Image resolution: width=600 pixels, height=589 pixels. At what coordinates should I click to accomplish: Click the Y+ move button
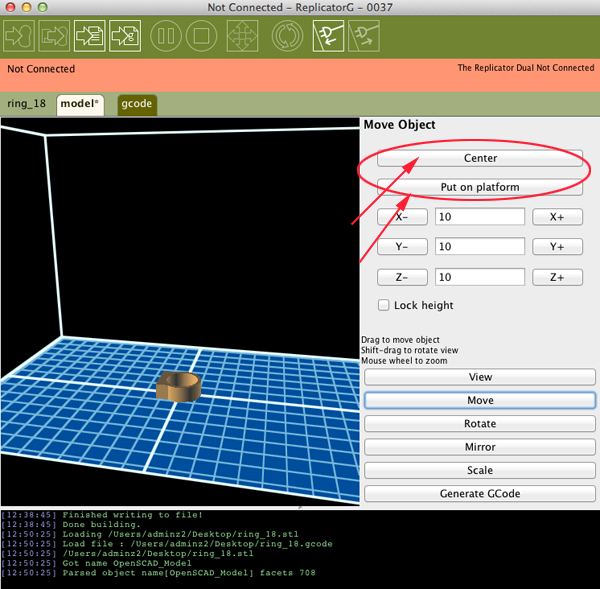[557, 246]
